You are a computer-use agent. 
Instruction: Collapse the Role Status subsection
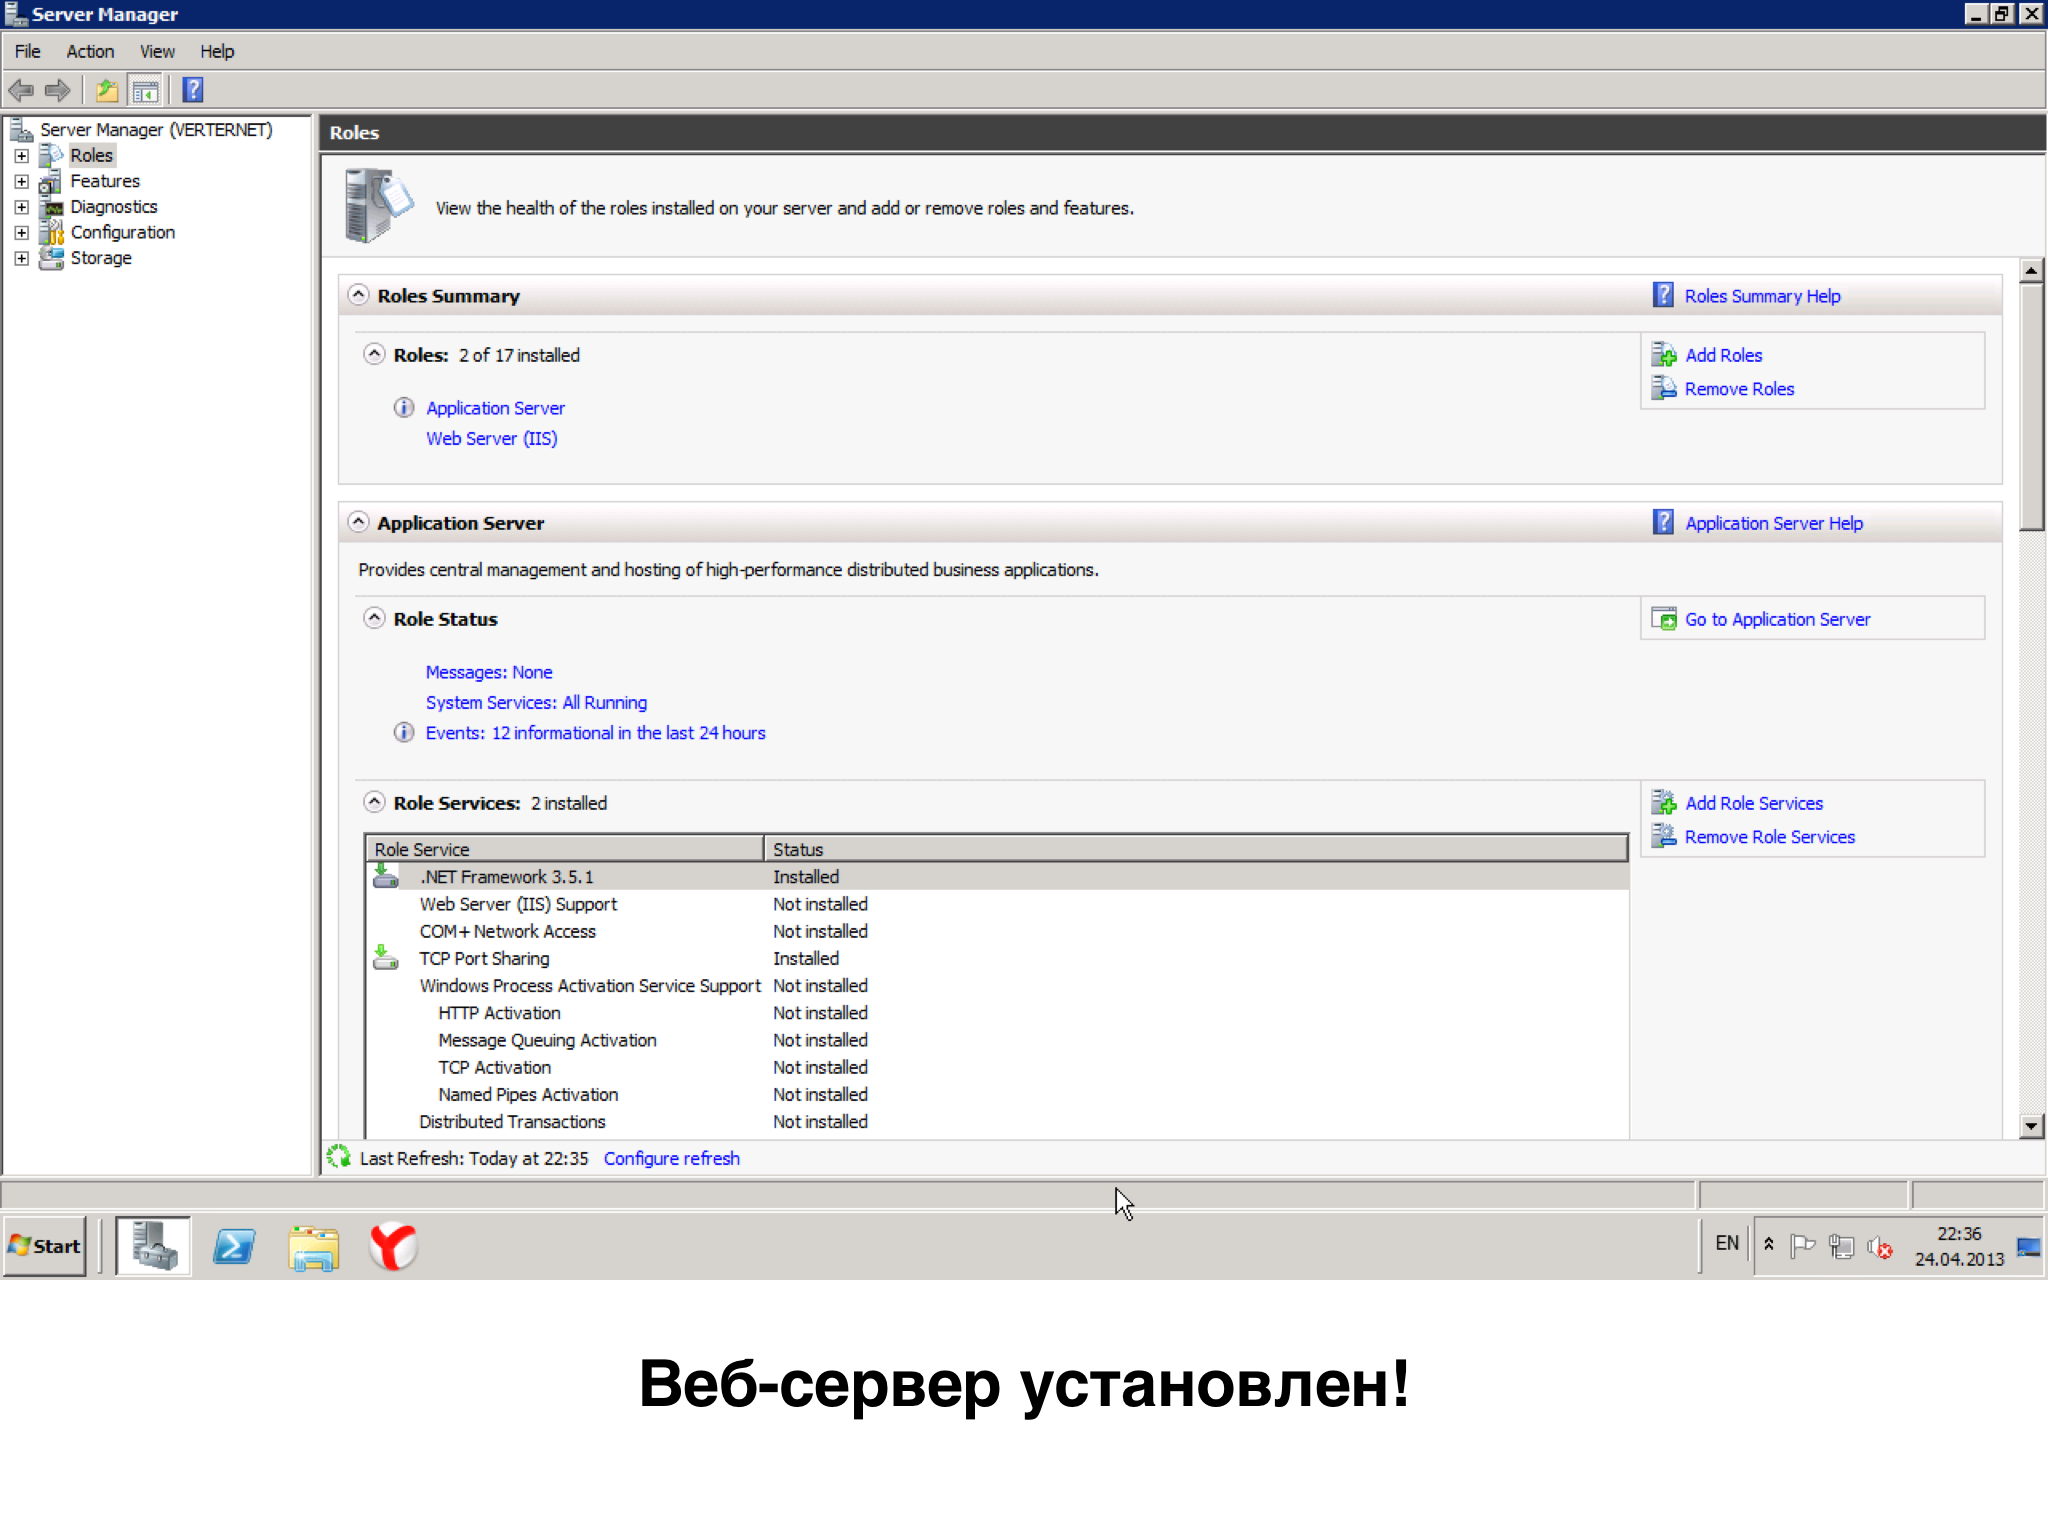point(374,618)
